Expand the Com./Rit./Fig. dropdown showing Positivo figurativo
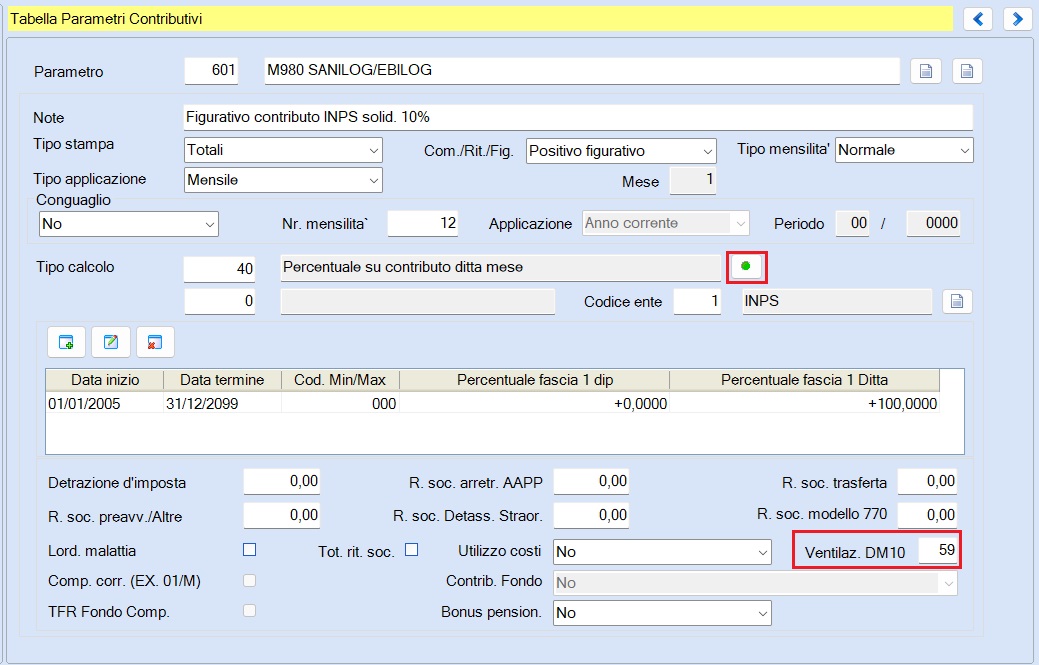 [x=621, y=151]
